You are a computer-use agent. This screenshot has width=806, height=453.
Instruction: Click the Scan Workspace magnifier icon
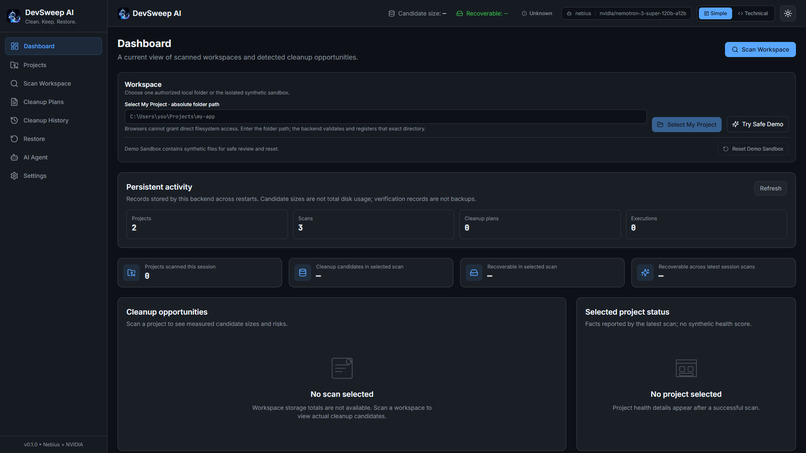[x=14, y=83]
